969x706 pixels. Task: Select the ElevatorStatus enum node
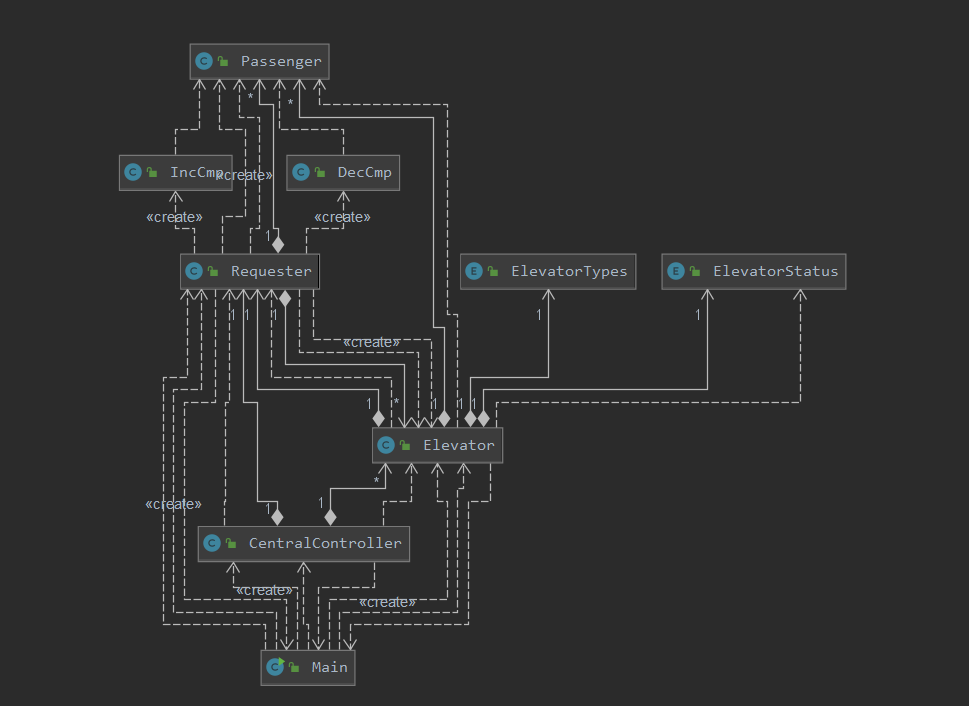754,271
